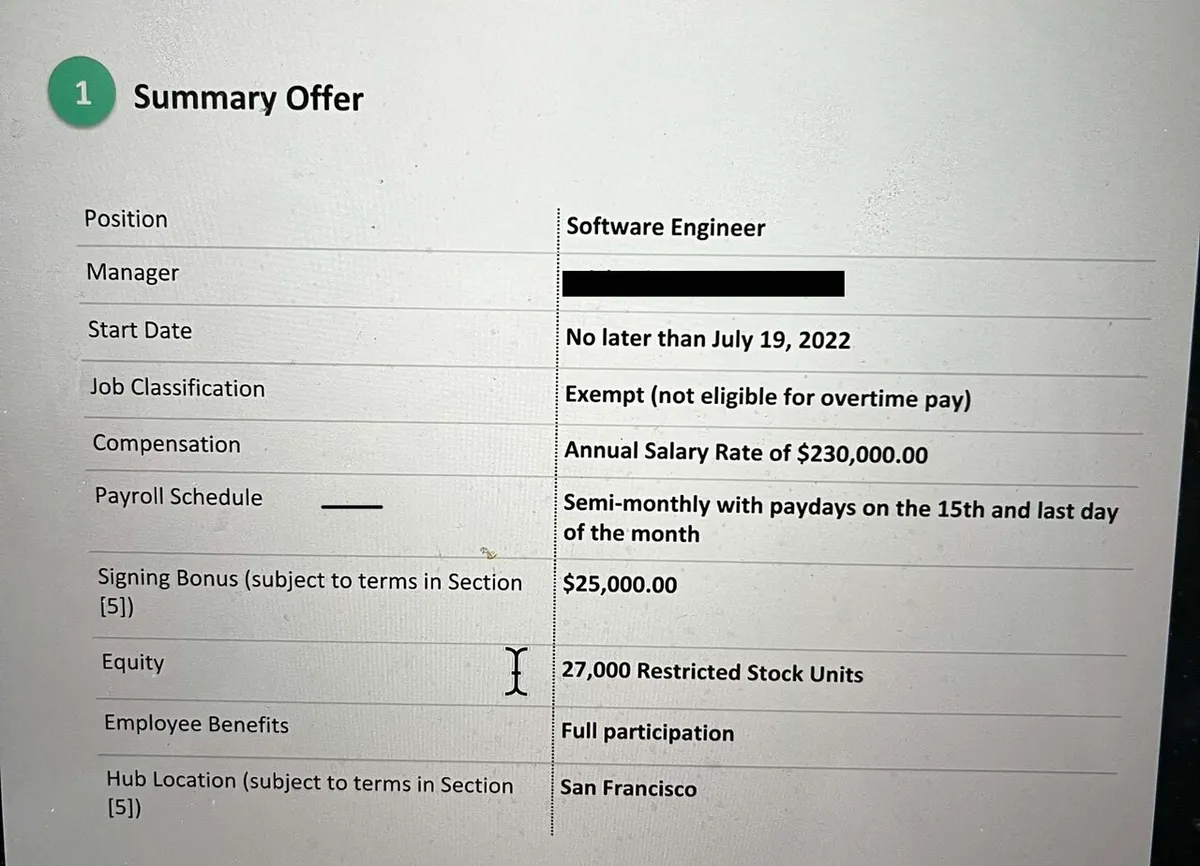Viewport: 1200px width, 866px height.
Task: Click the Semi-monthly paydays description
Action: (840, 519)
